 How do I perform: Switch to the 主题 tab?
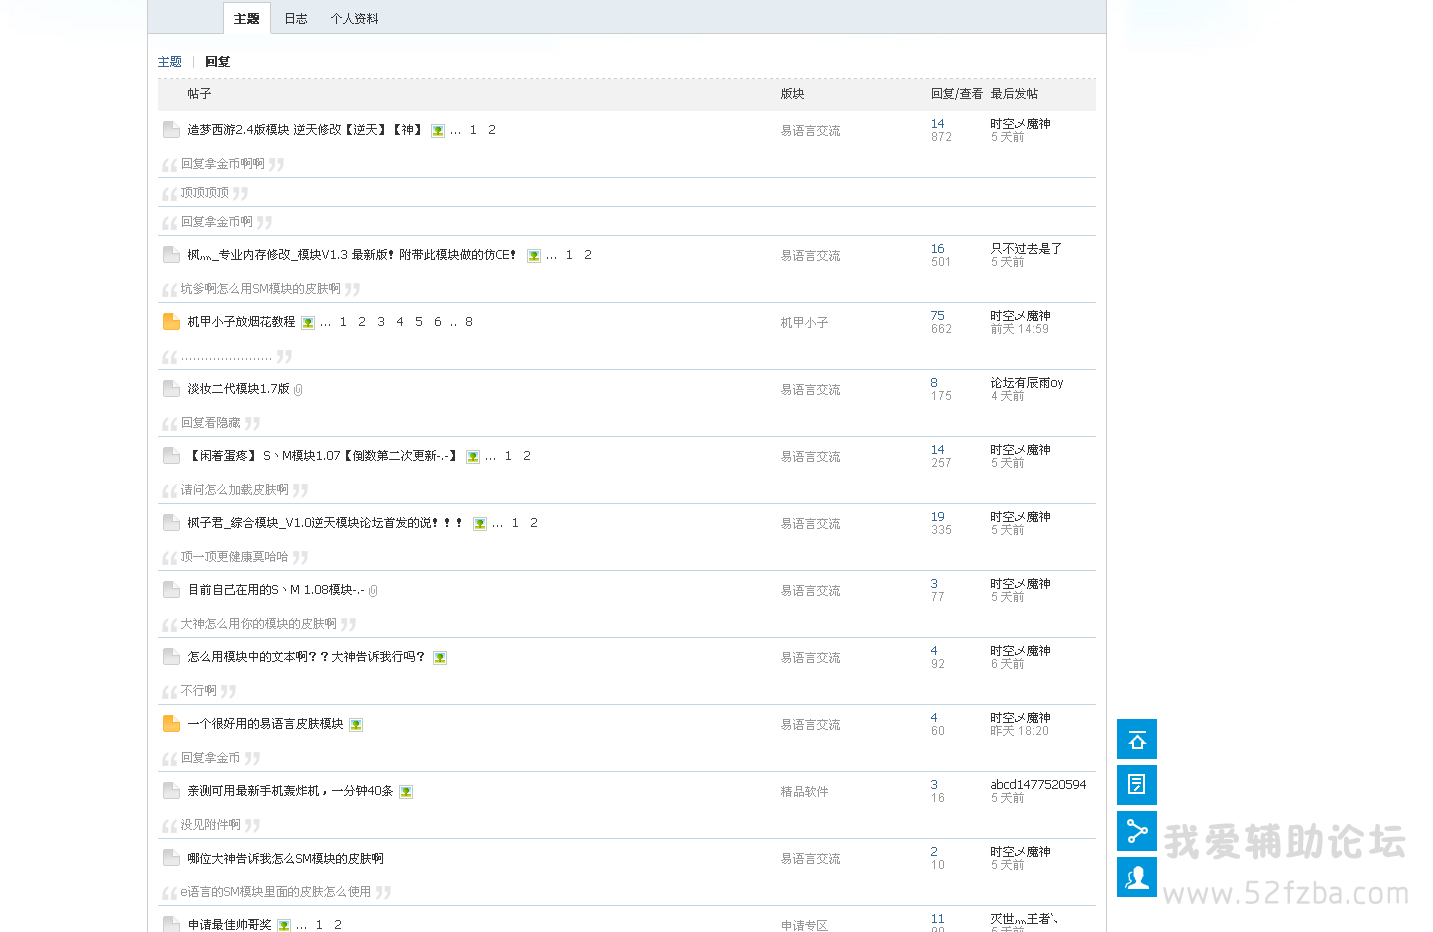[247, 19]
